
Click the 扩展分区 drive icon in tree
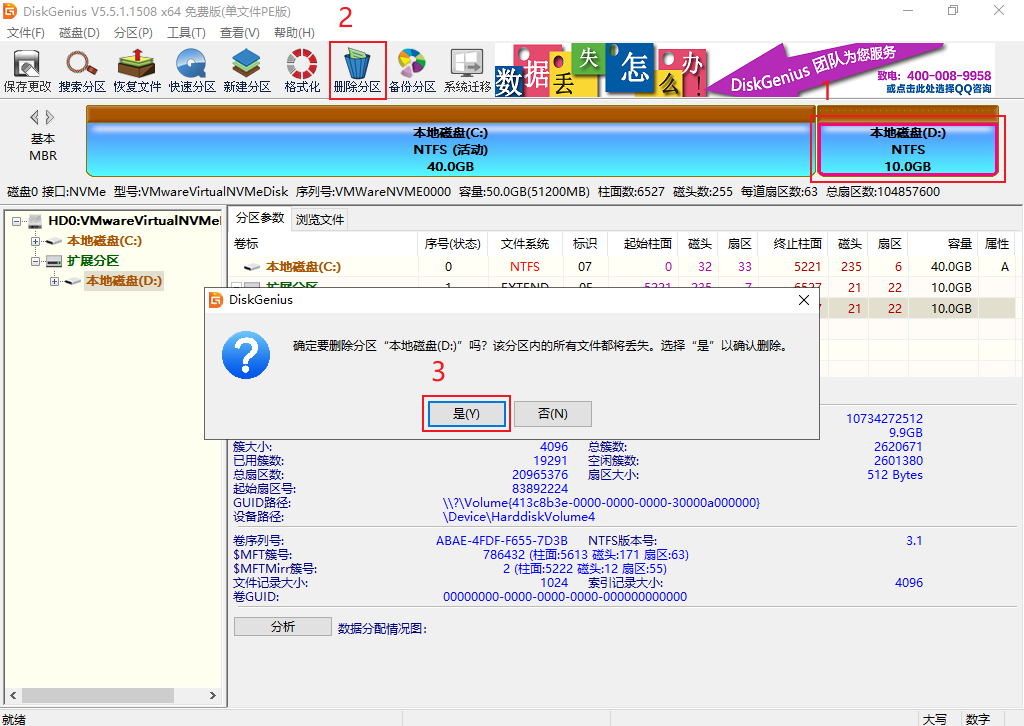[x=54, y=261]
